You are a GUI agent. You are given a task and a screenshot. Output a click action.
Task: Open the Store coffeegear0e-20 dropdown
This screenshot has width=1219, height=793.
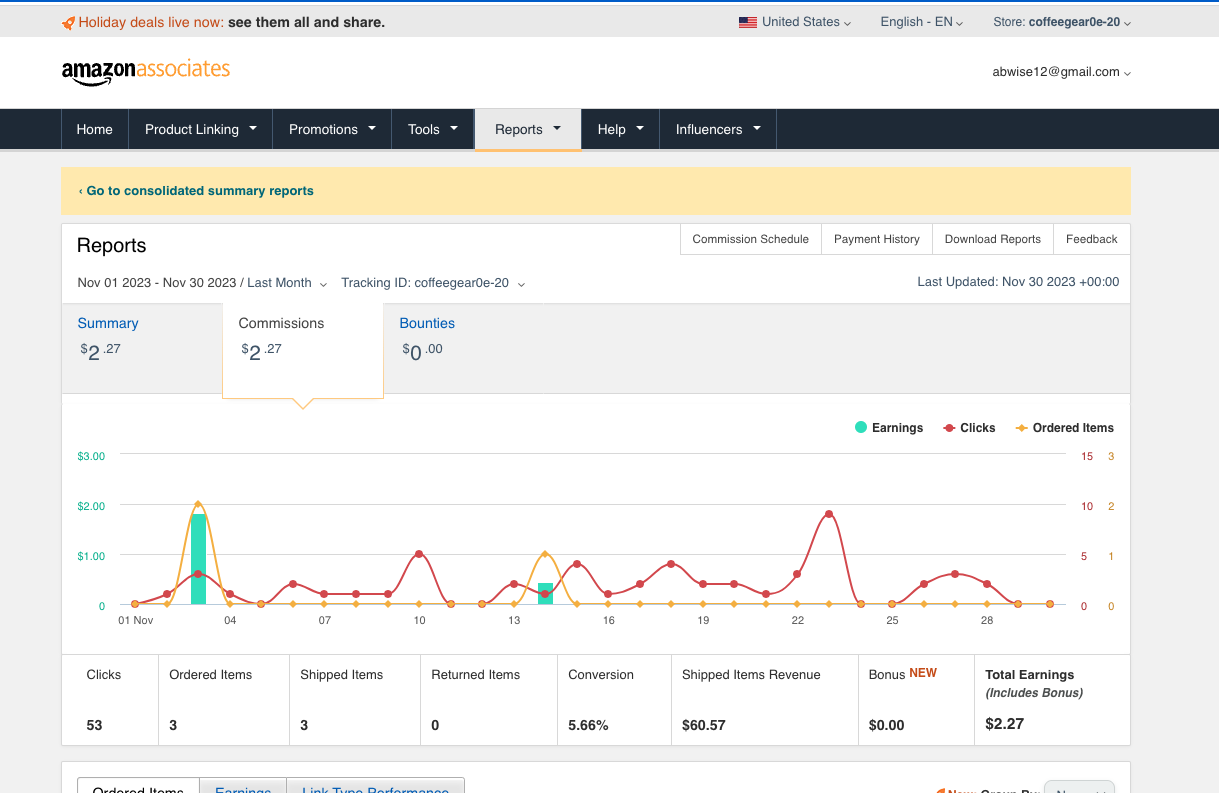pyautogui.click(x=1062, y=22)
